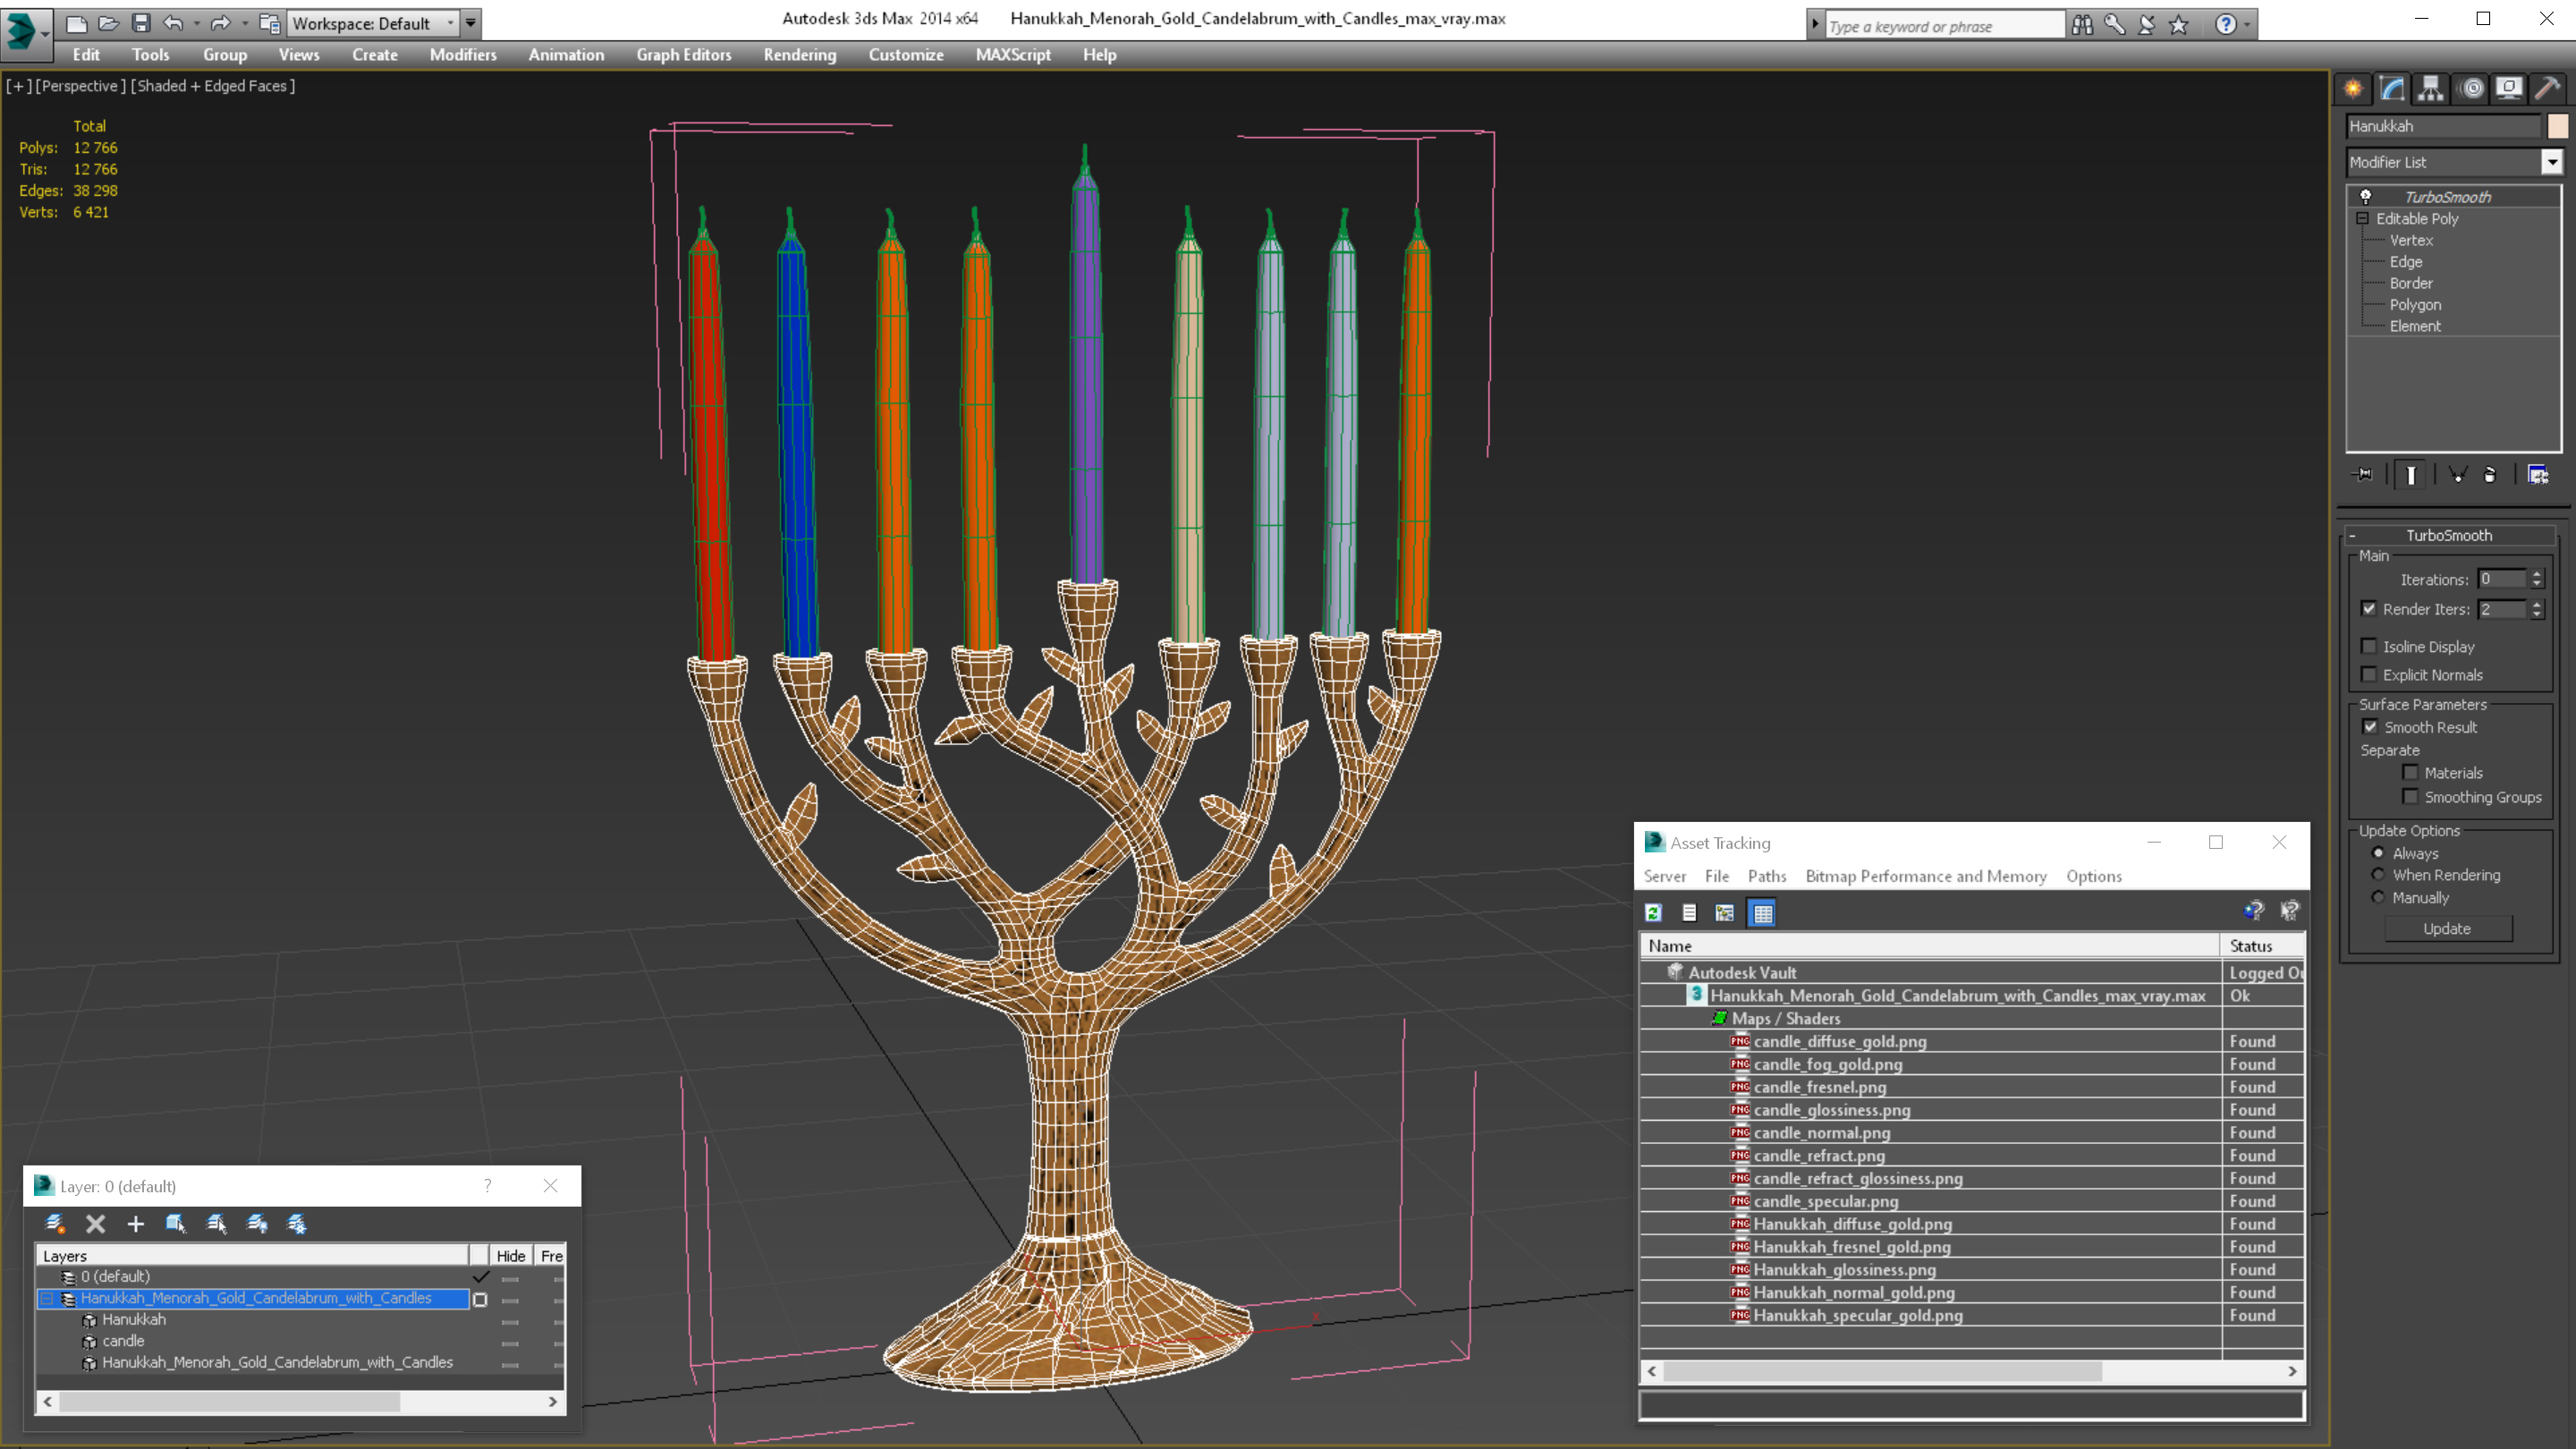The image size is (2576, 1449).
Task: Click the Update button in TurboSmooth
Action: pos(2447,929)
